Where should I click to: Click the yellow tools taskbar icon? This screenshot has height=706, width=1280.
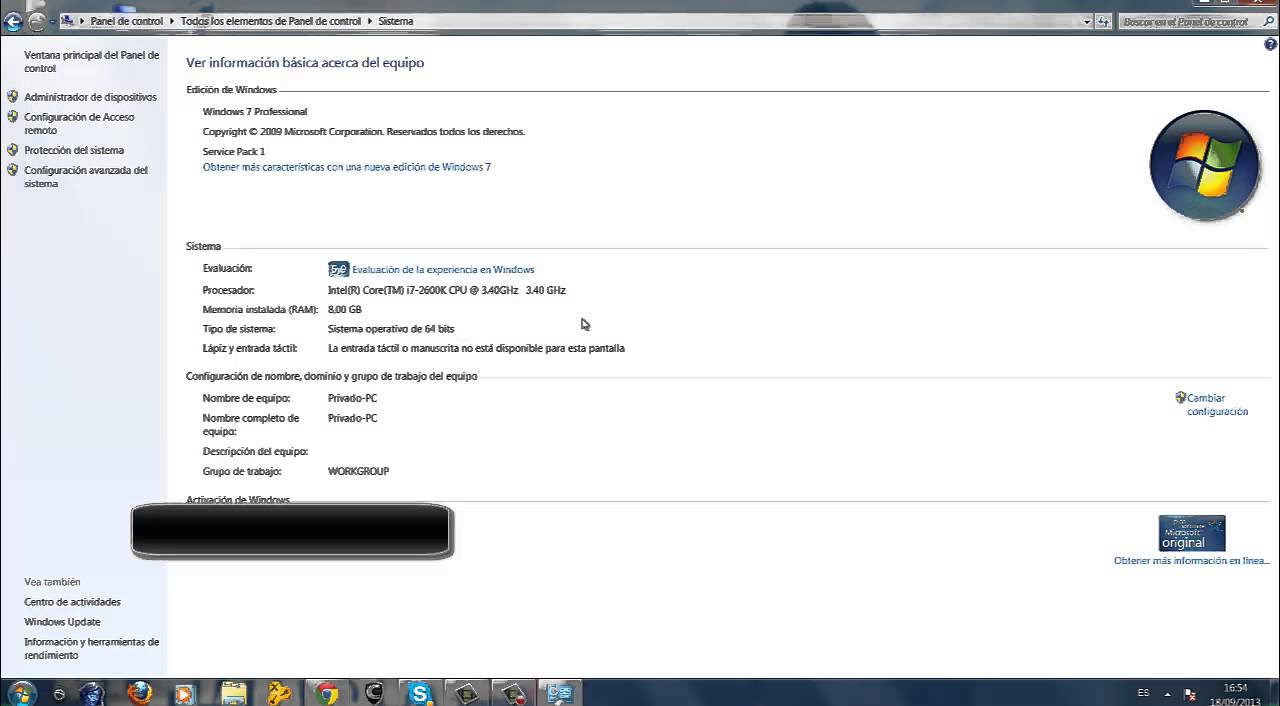pyautogui.click(x=279, y=692)
